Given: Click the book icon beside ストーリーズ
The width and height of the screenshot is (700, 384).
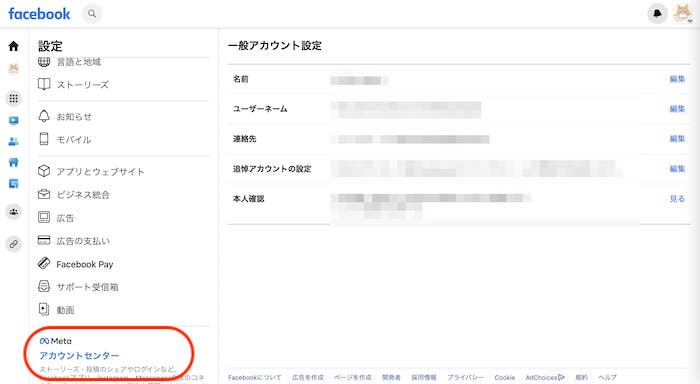Looking at the screenshot, I should coord(44,84).
